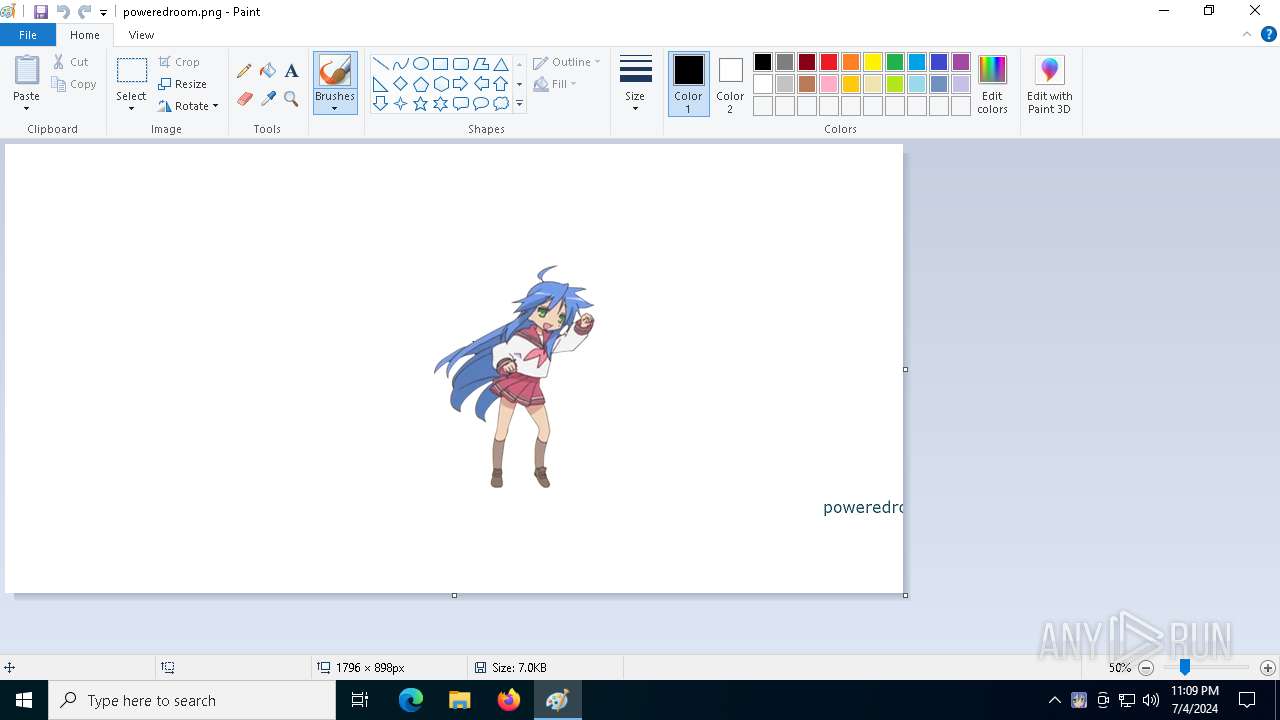This screenshot has height=720, width=1280.
Task: Pick the Color picker eyedropper tool
Action: (268, 99)
